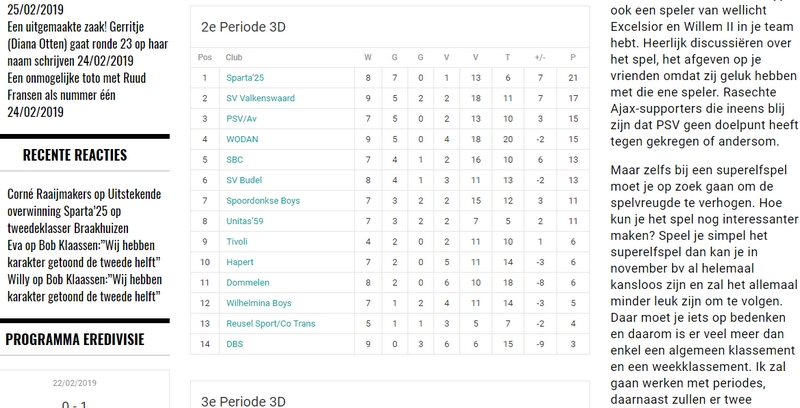Screen dimensions: 800x408
Task: Click Spoordonkse Boys in the table
Action: 263,200
